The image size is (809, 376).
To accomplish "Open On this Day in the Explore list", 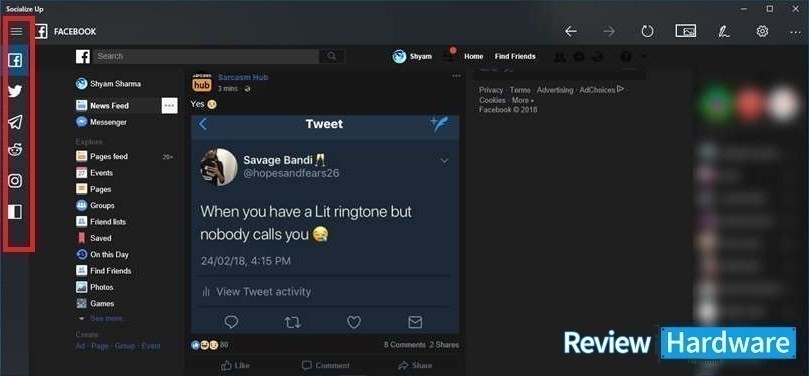I will (x=102, y=254).
